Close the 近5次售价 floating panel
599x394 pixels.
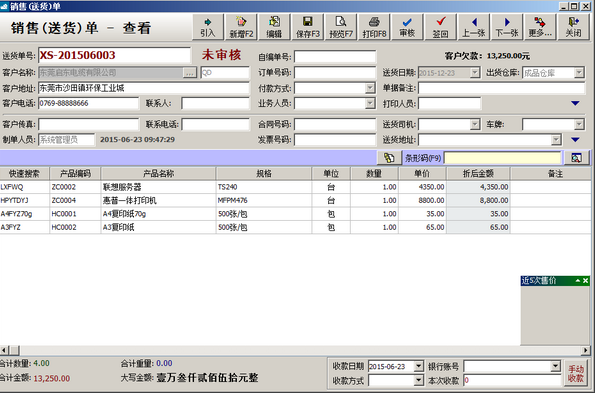(x=585, y=281)
